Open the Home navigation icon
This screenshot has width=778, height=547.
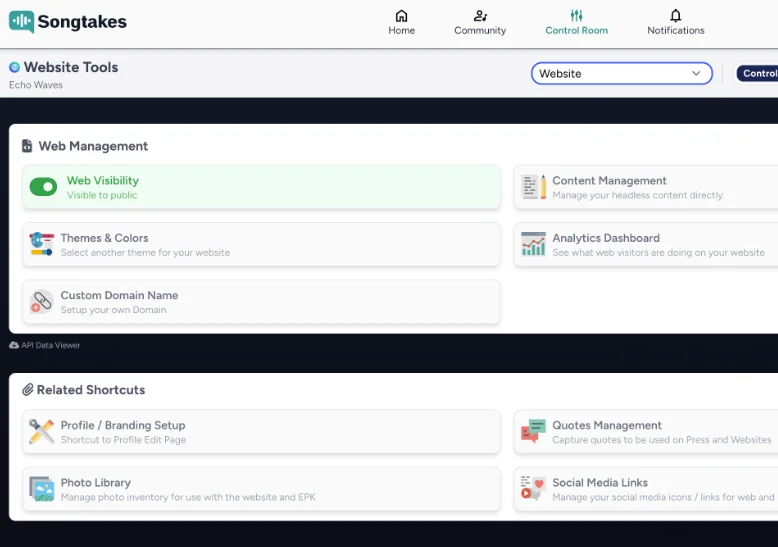pyautogui.click(x=401, y=16)
